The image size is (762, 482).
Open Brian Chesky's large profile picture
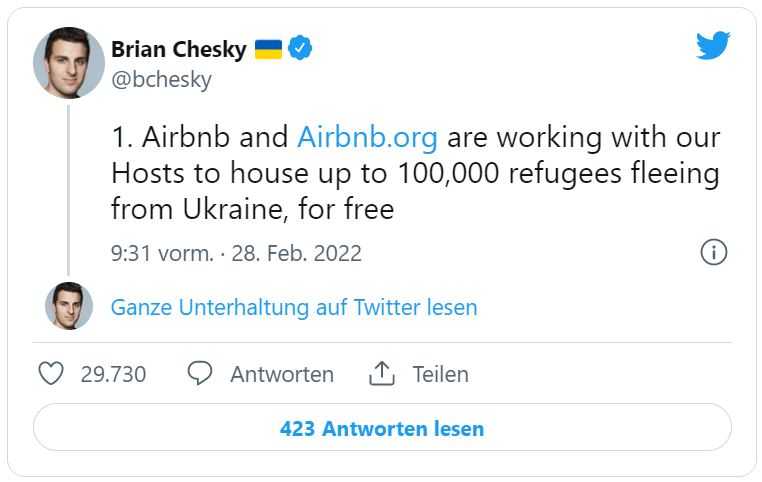pyautogui.click(x=69, y=63)
